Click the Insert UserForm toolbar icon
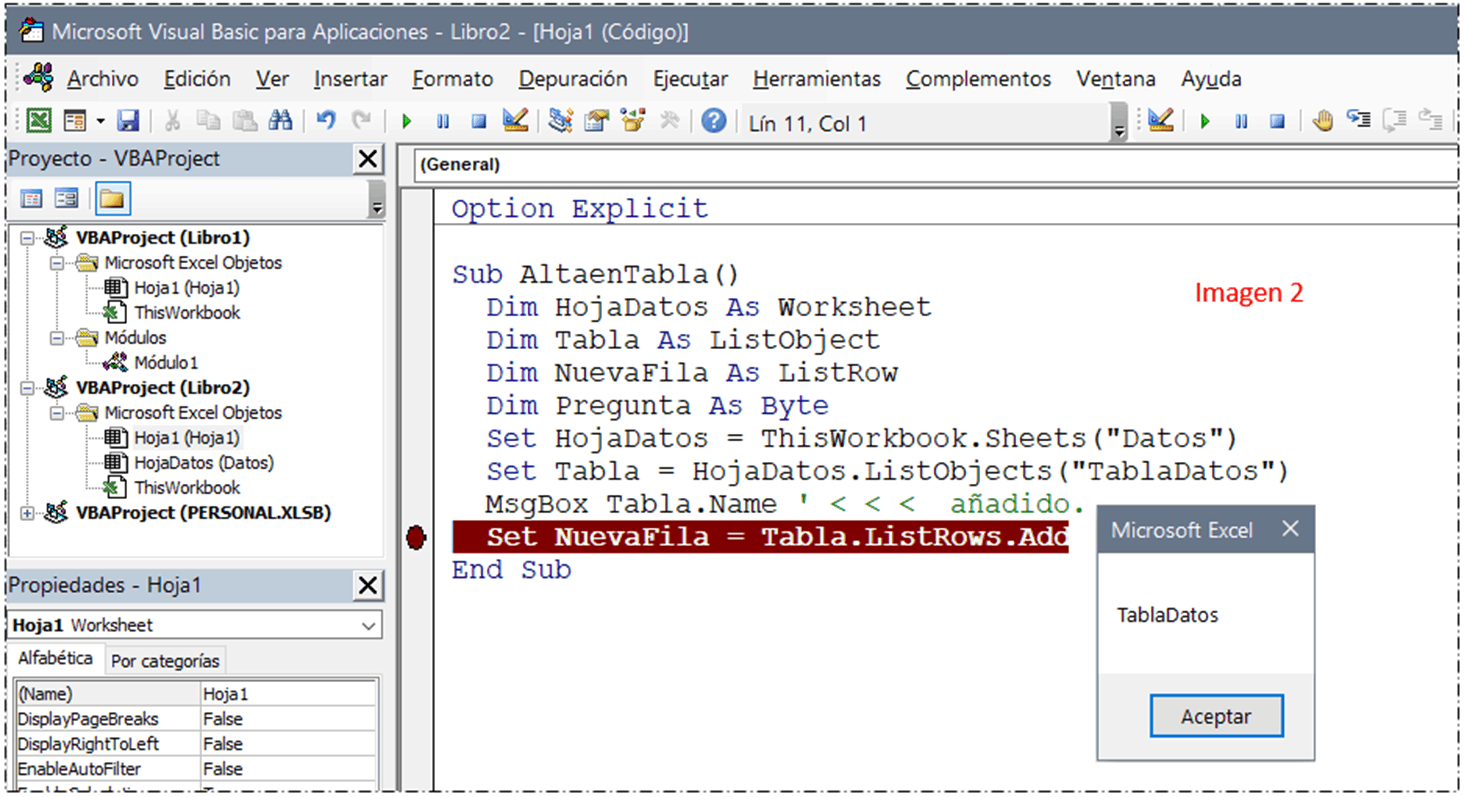The image size is (1464, 797). 75,122
